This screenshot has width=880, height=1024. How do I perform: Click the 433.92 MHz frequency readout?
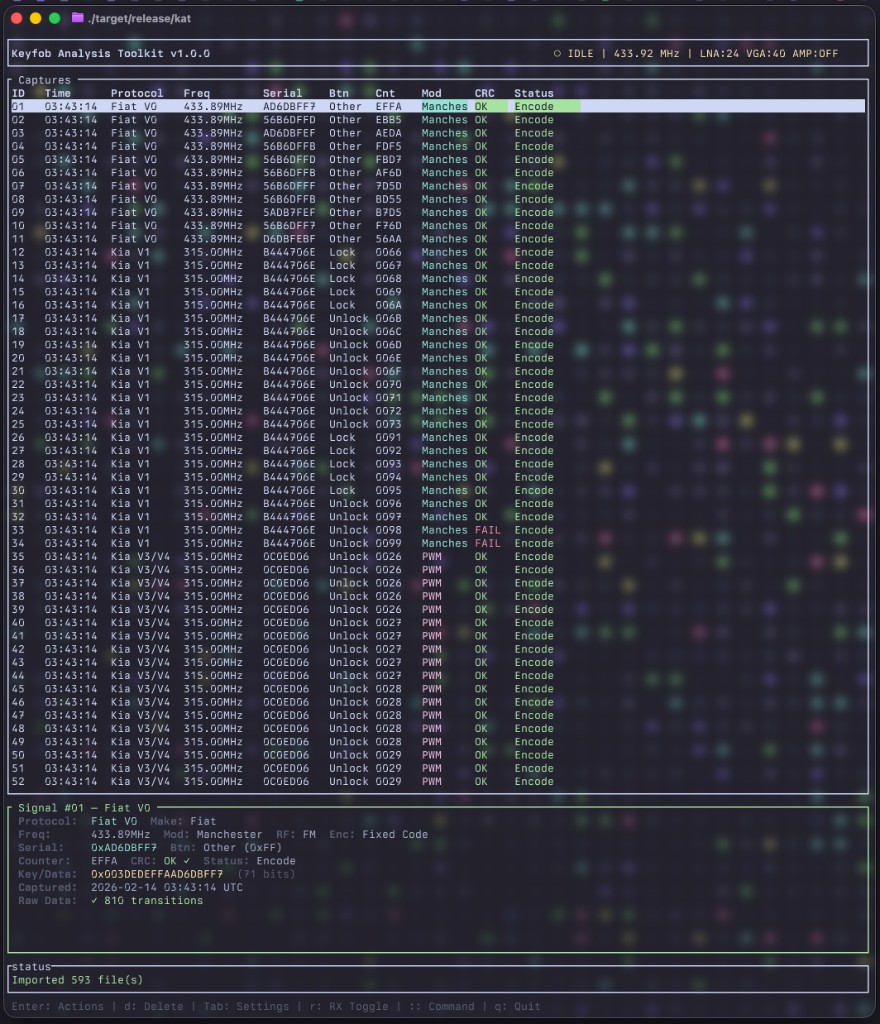pyautogui.click(x=646, y=54)
